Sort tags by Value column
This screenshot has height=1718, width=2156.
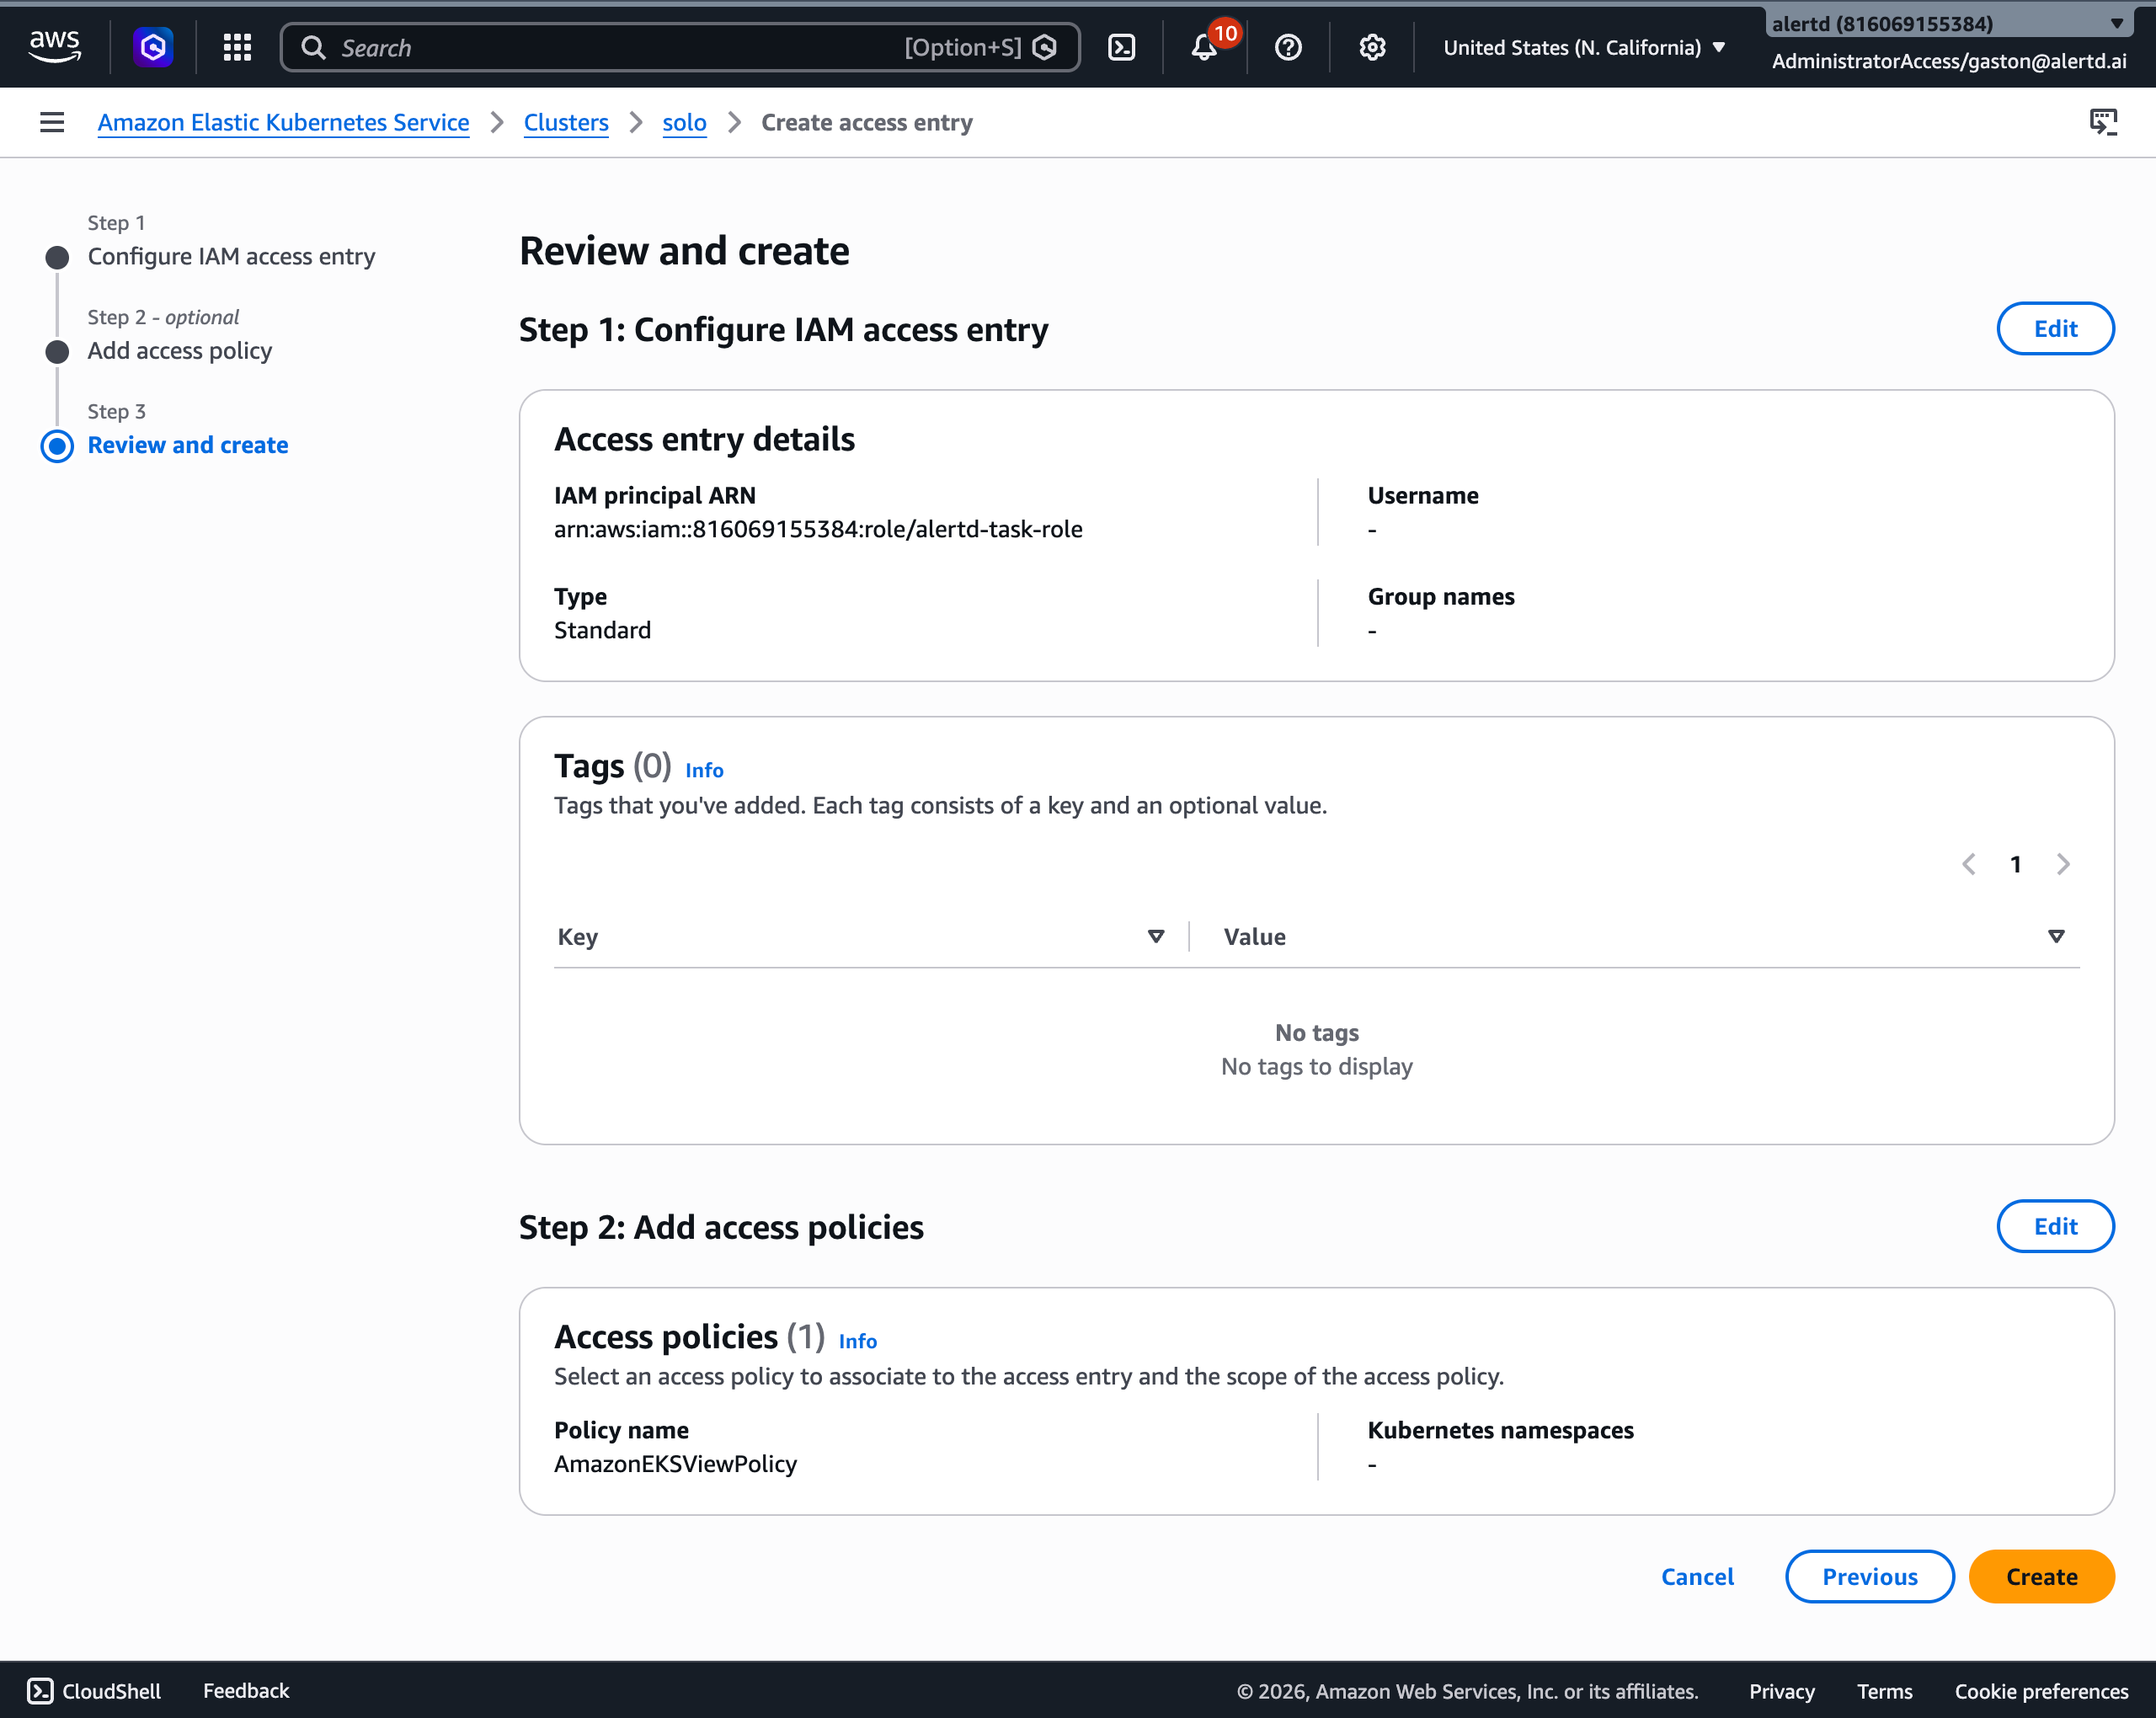click(2056, 936)
